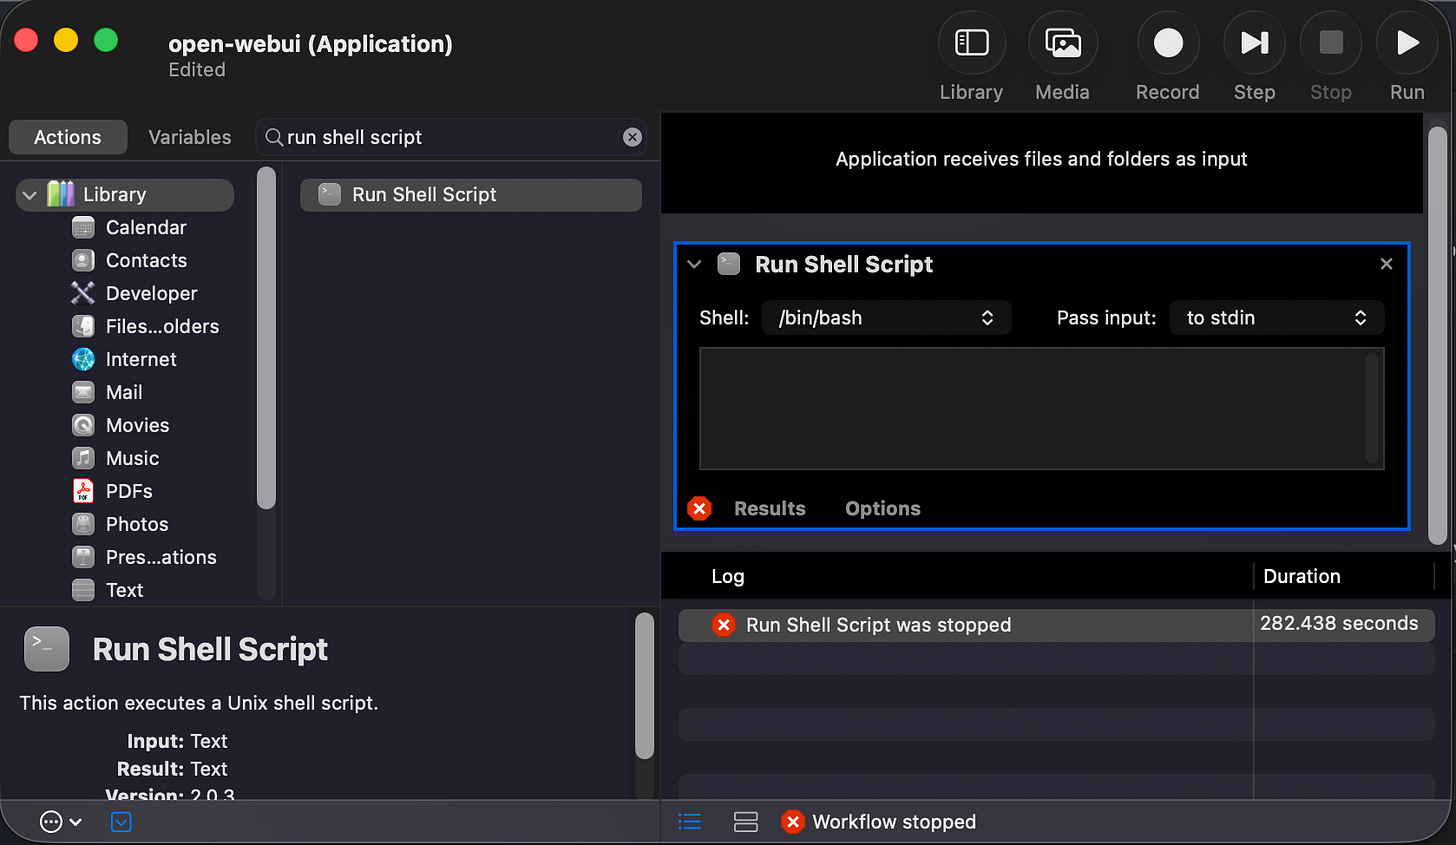
Task: Select the Presentations category
Action: (161, 558)
